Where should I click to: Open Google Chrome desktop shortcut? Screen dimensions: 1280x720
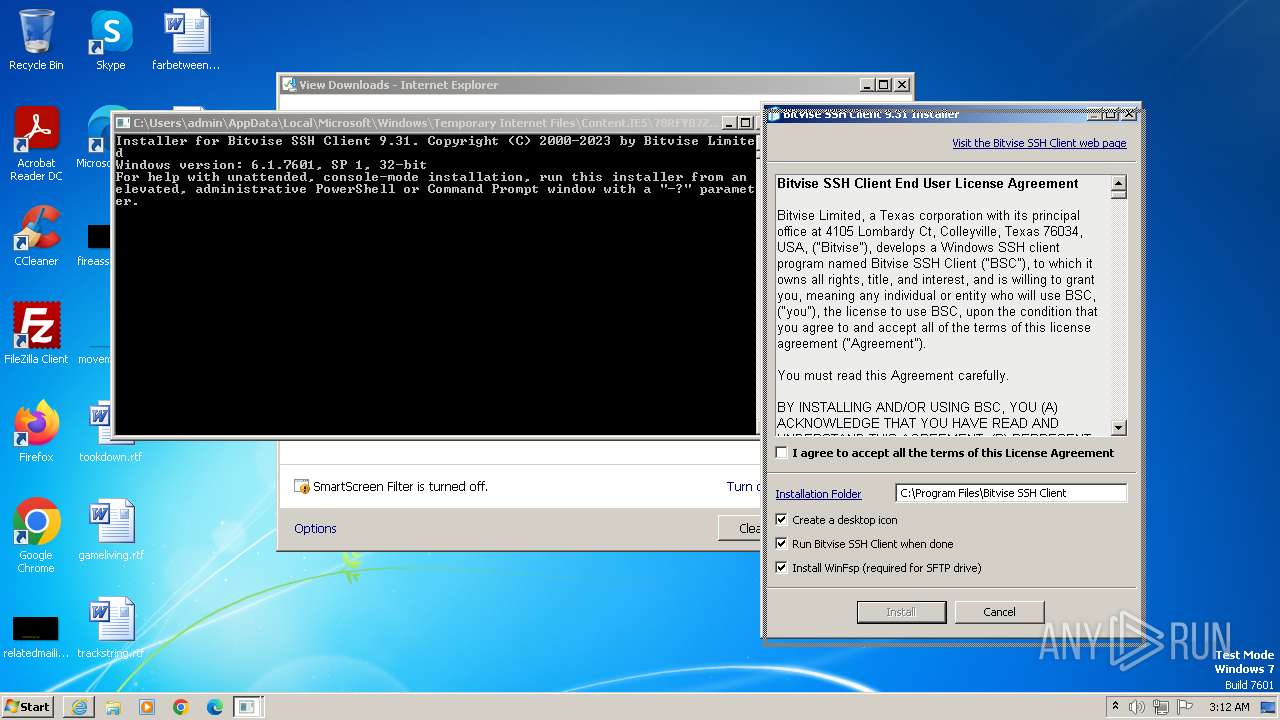coord(36,535)
